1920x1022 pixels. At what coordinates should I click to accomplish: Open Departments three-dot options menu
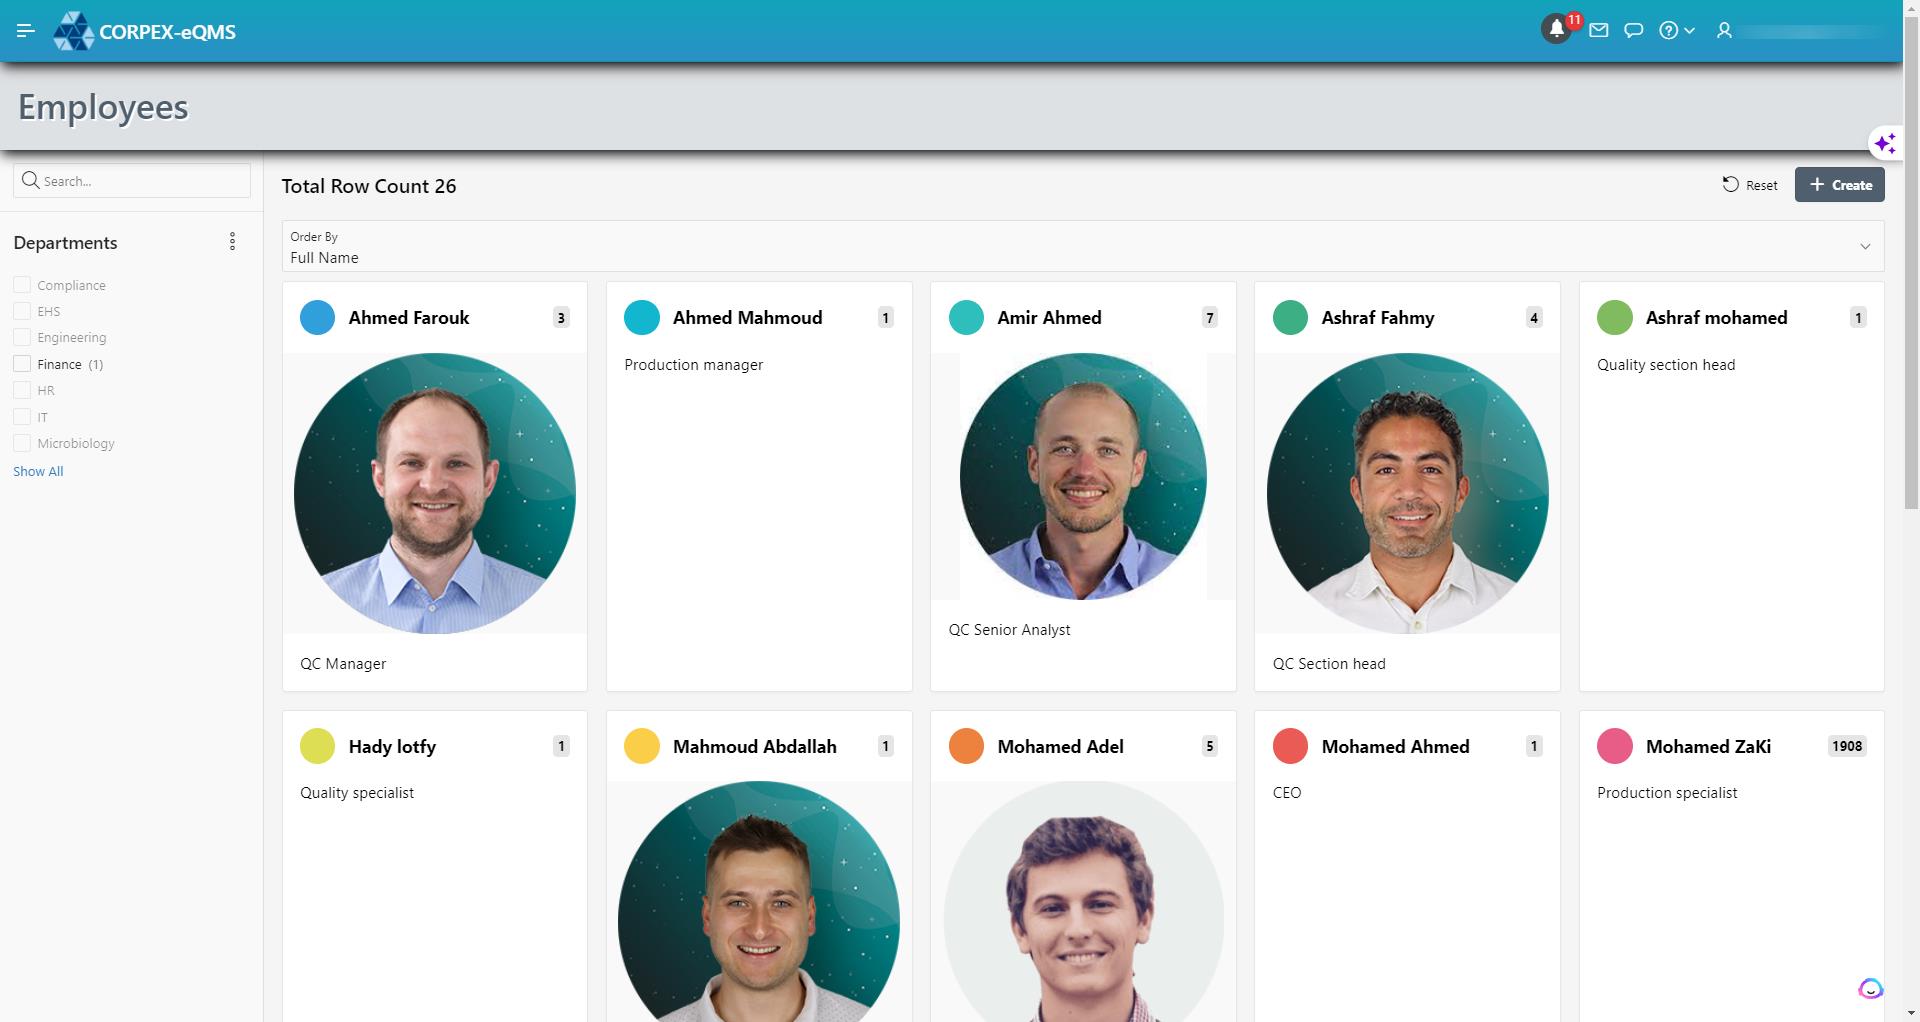(232, 242)
